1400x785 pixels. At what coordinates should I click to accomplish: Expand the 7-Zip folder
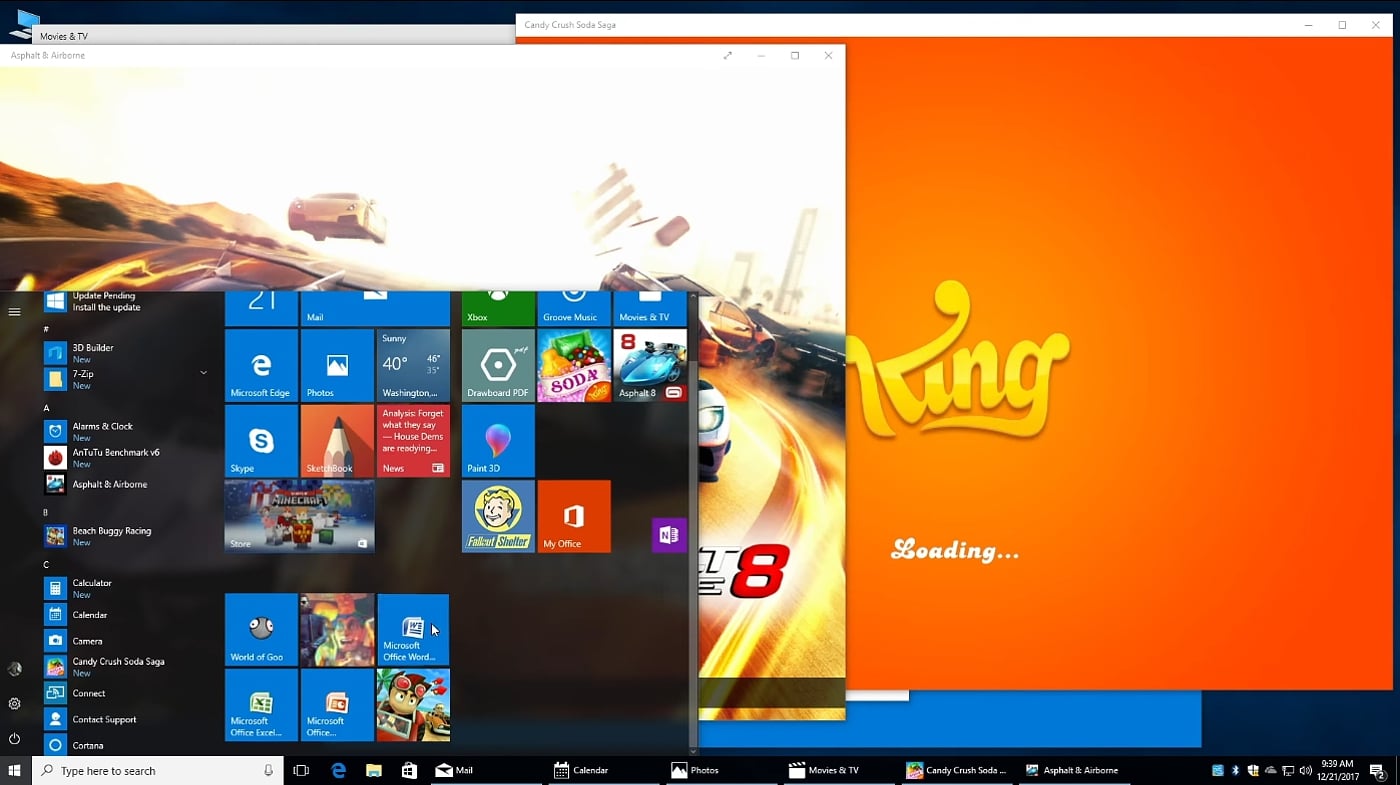pyautogui.click(x=126, y=379)
